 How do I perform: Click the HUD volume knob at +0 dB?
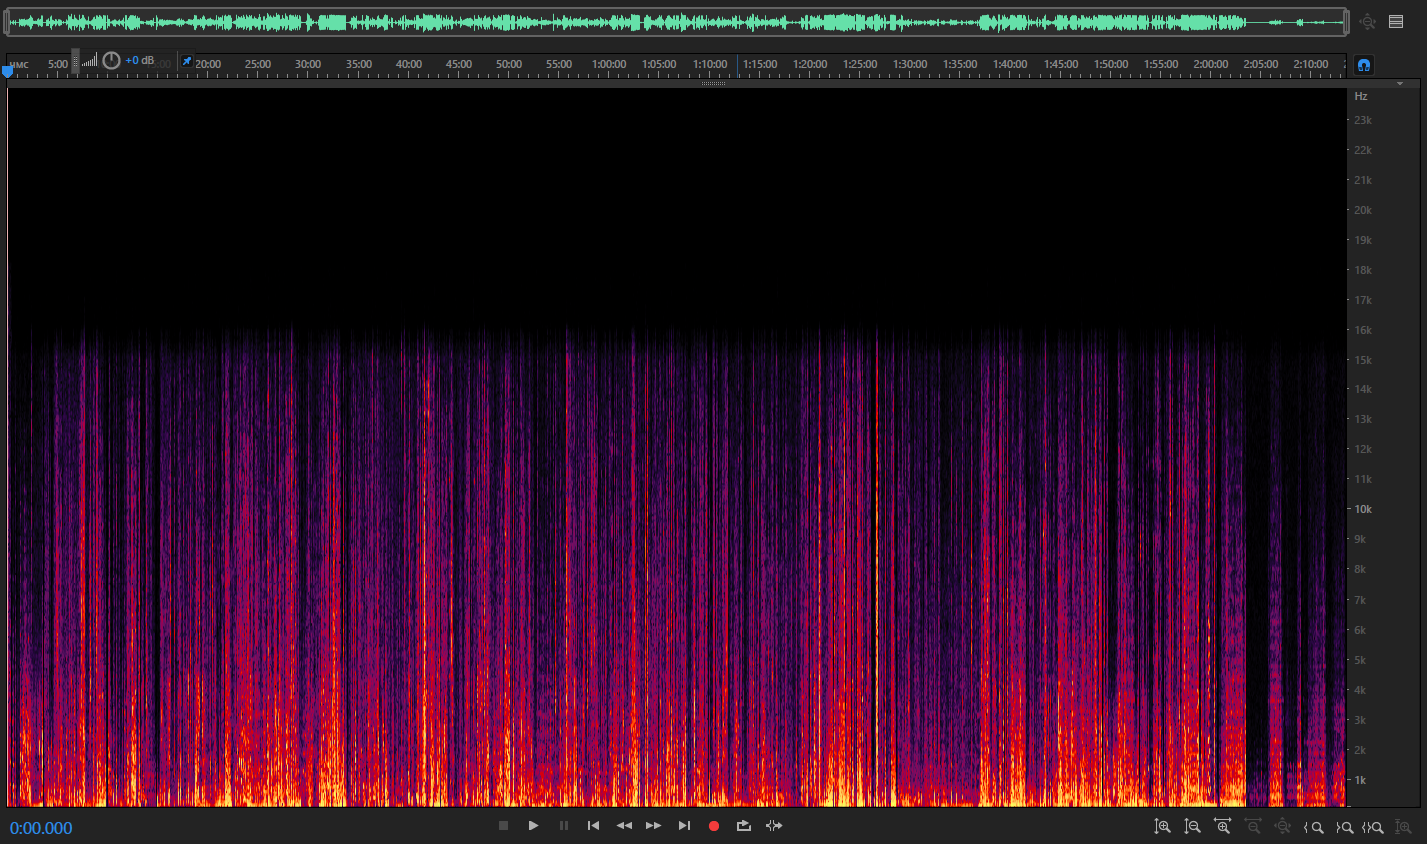pyautogui.click(x=111, y=61)
